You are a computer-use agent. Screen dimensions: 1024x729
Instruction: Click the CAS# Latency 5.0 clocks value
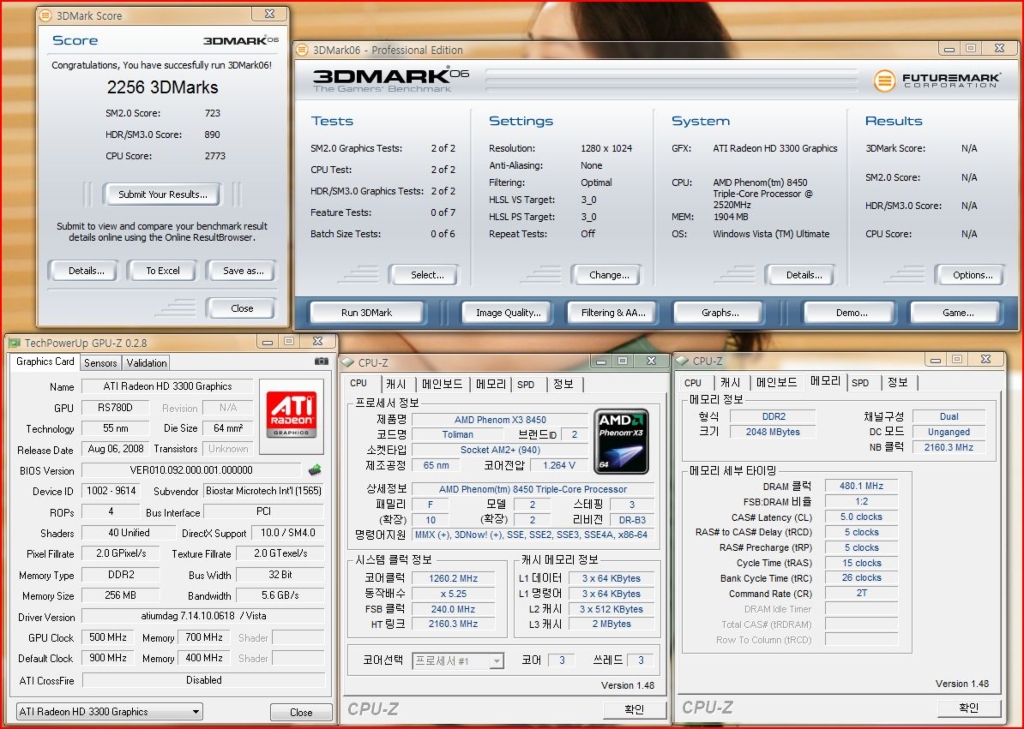(x=861, y=516)
